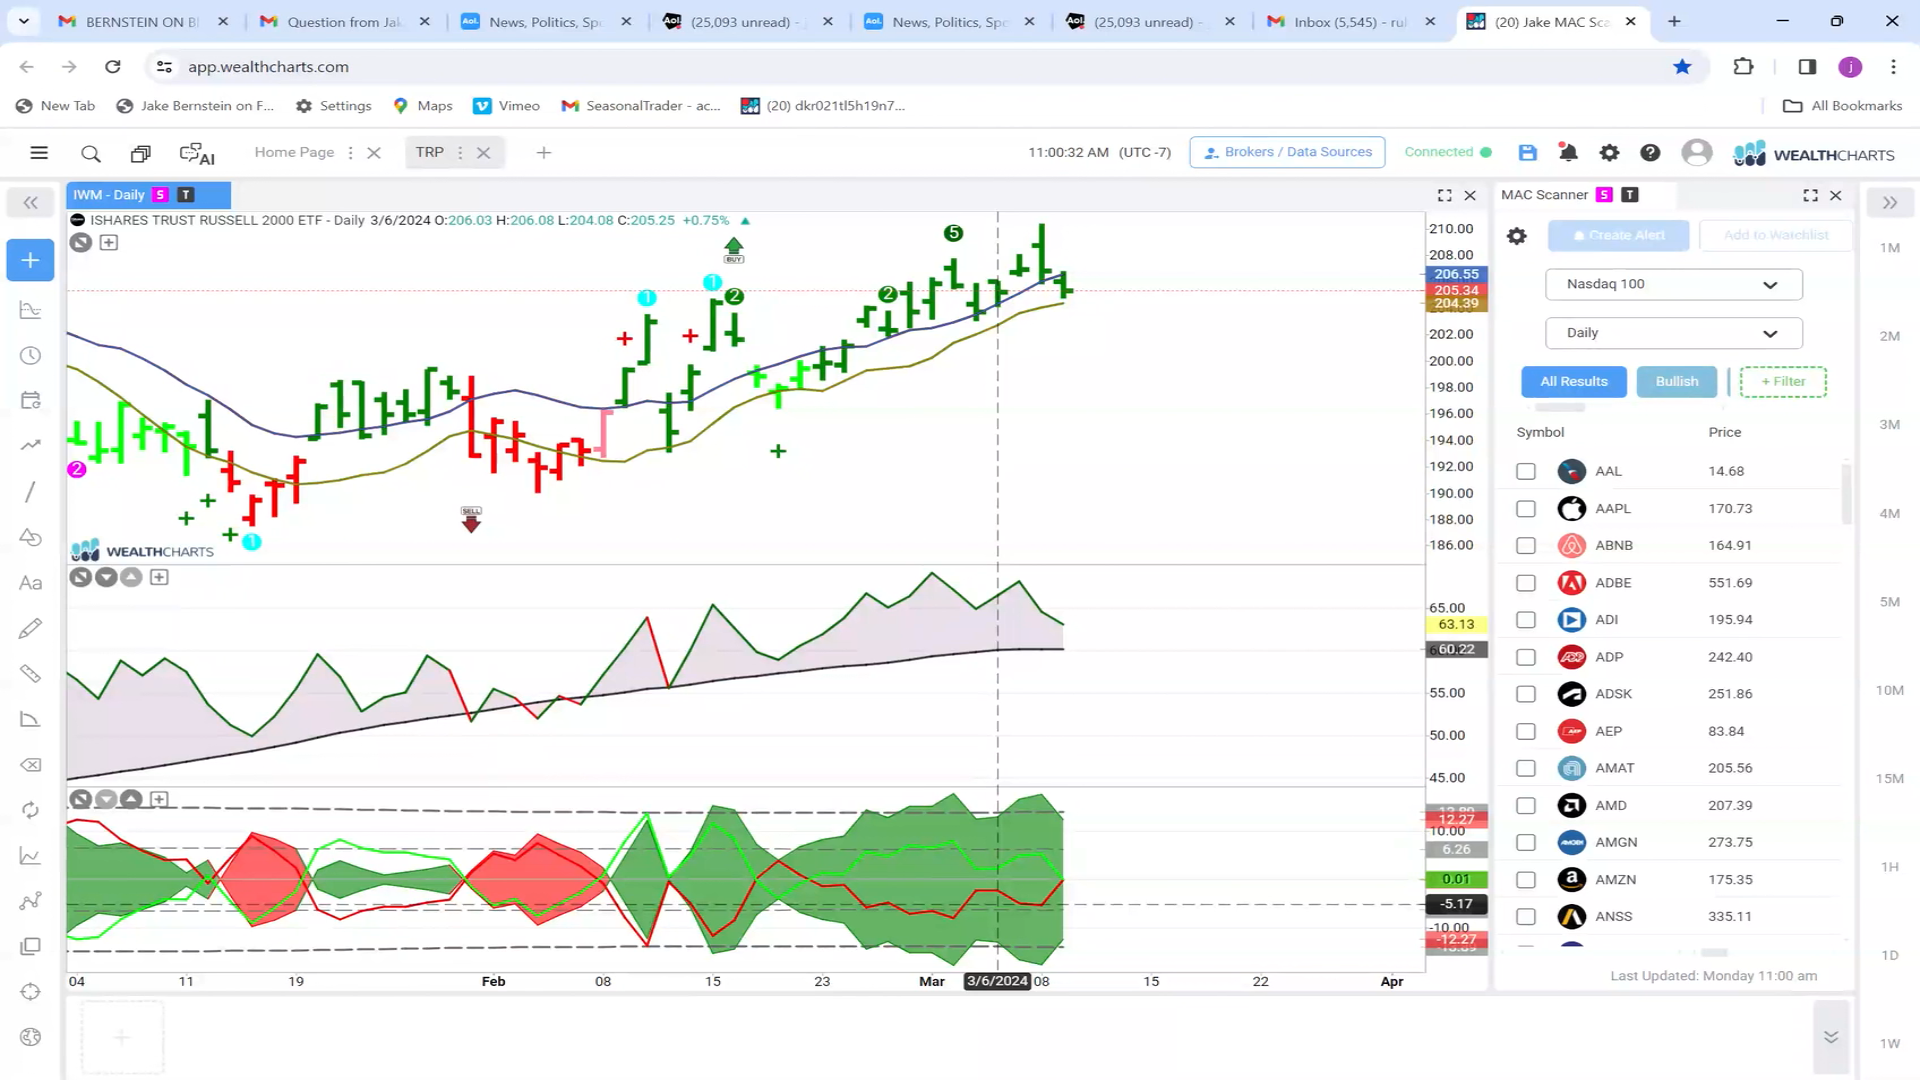This screenshot has height=1080, width=1920.
Task: Check the ADP symbol checkbox
Action: [x=1525, y=657]
